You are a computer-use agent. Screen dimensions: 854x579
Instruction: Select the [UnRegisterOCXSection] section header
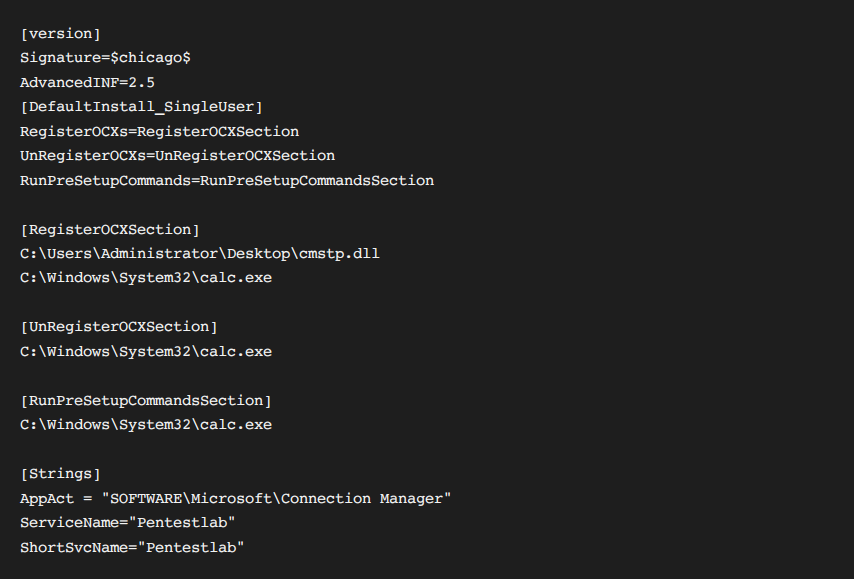(x=119, y=327)
